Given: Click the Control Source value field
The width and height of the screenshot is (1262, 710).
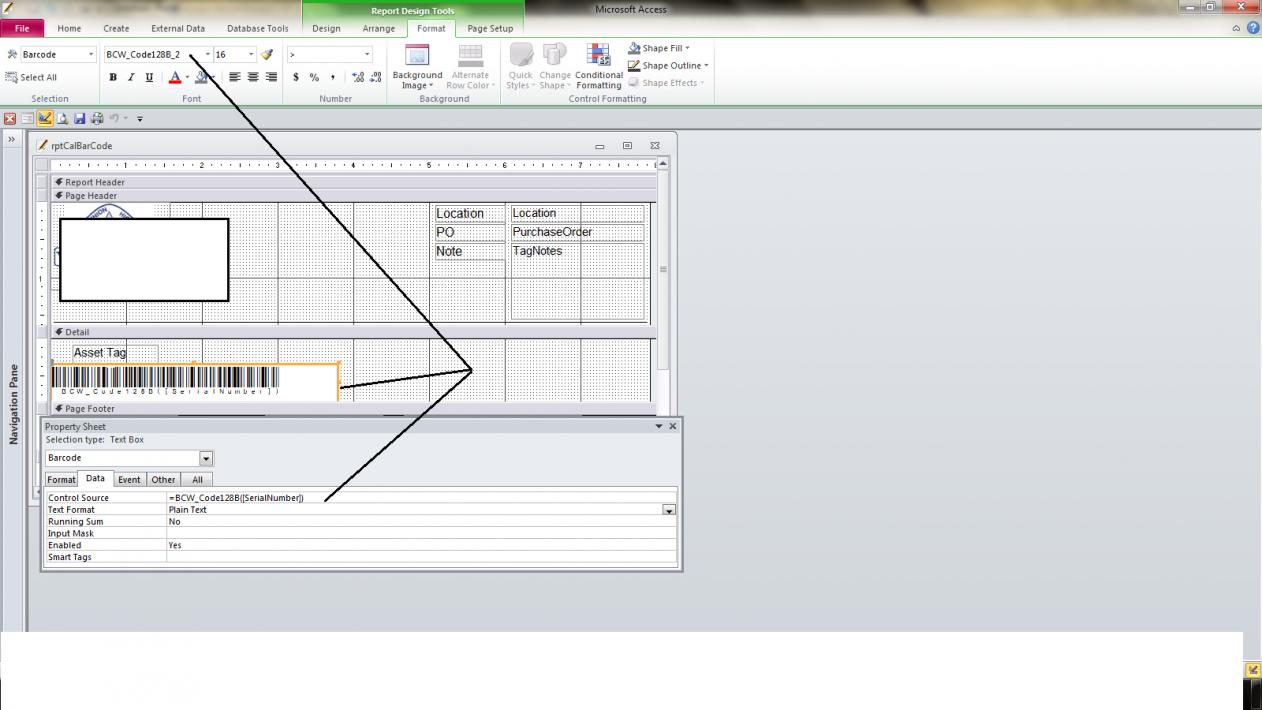Looking at the screenshot, I should (x=421, y=497).
